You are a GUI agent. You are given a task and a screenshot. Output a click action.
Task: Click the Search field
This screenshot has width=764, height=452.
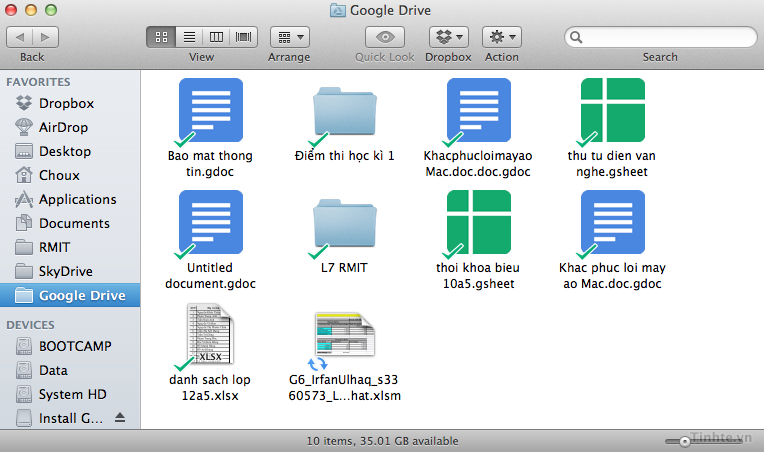[x=661, y=37]
